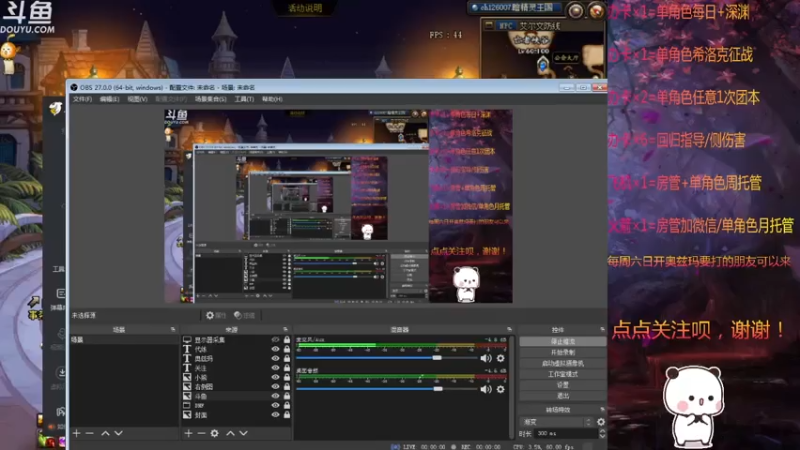Viewport: 800px width, 450px height.
Task: Increase transition 时长 with up arrow
Action: click(x=602, y=431)
